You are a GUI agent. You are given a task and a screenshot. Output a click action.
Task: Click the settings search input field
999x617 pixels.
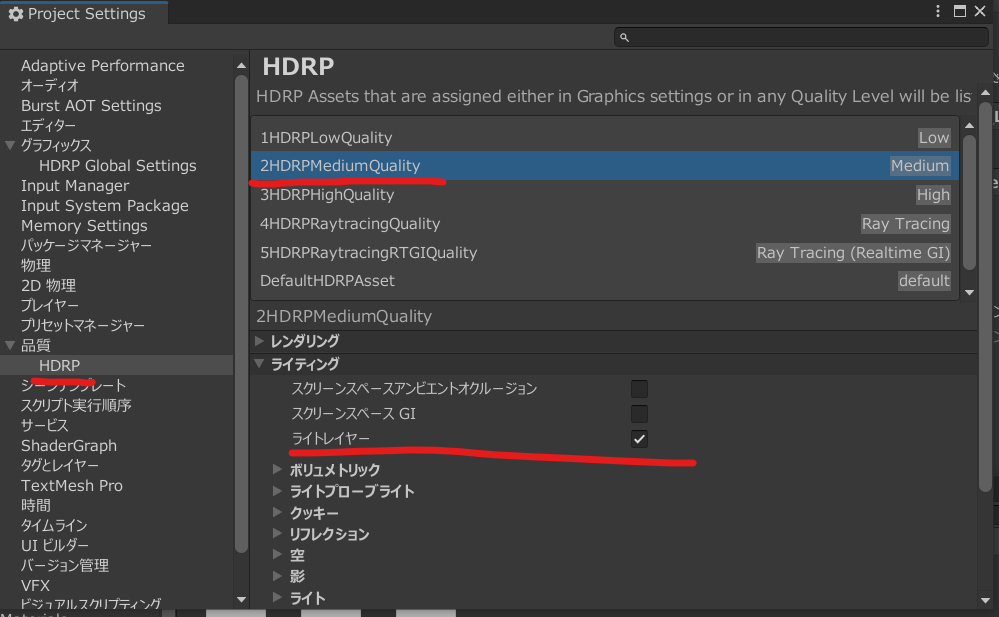pos(800,37)
